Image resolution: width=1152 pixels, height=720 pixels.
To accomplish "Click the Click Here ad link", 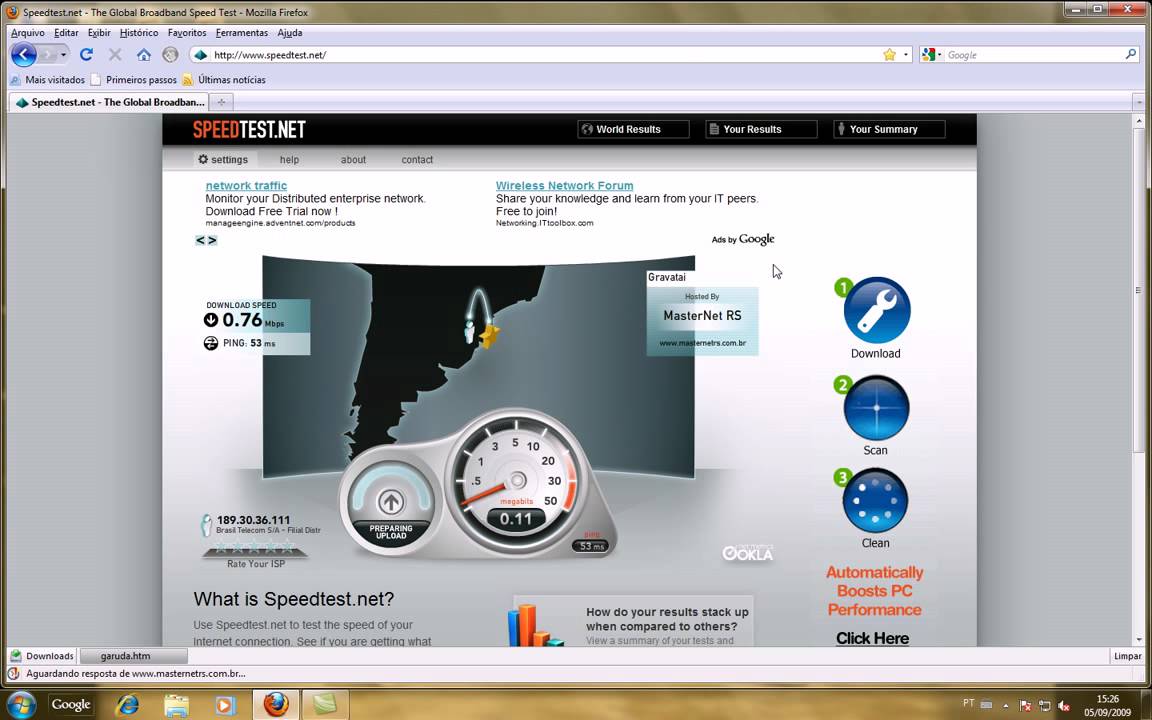I will point(873,638).
